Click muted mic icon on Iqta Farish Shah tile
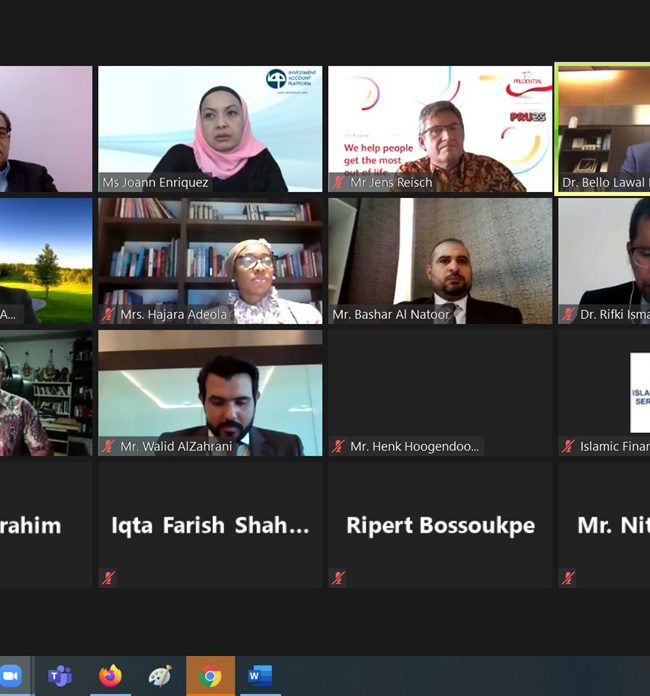 pyautogui.click(x=108, y=578)
